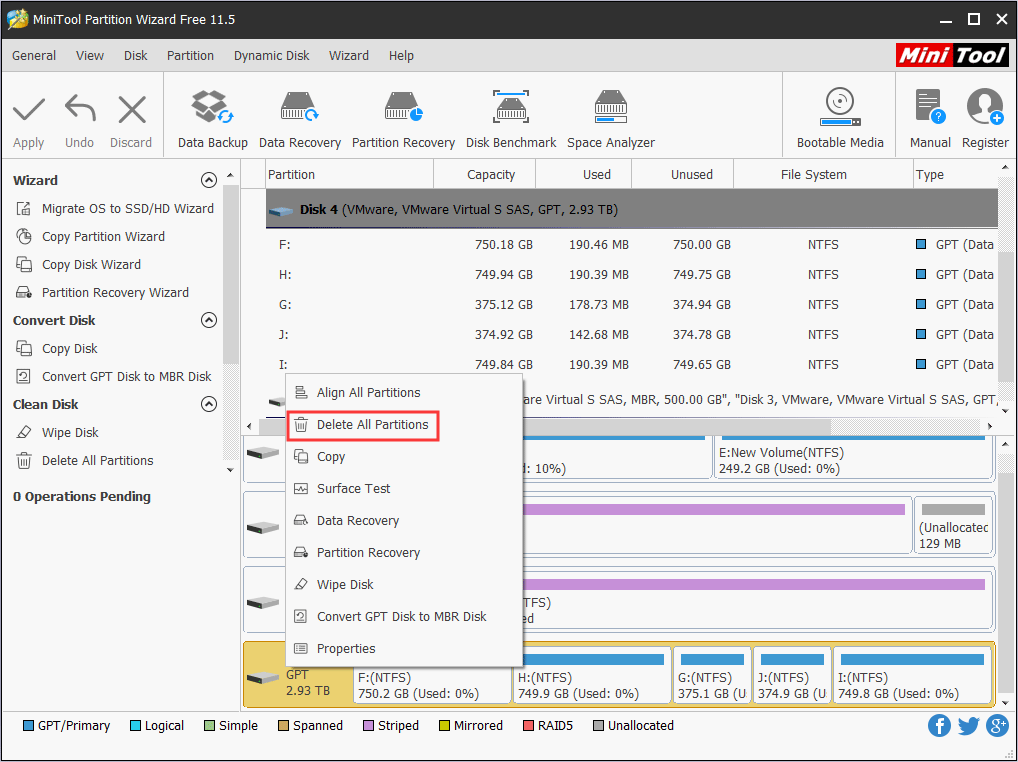The width and height of the screenshot is (1018, 762).
Task: Choose Wipe Disk in context menu
Action: [x=404, y=585]
